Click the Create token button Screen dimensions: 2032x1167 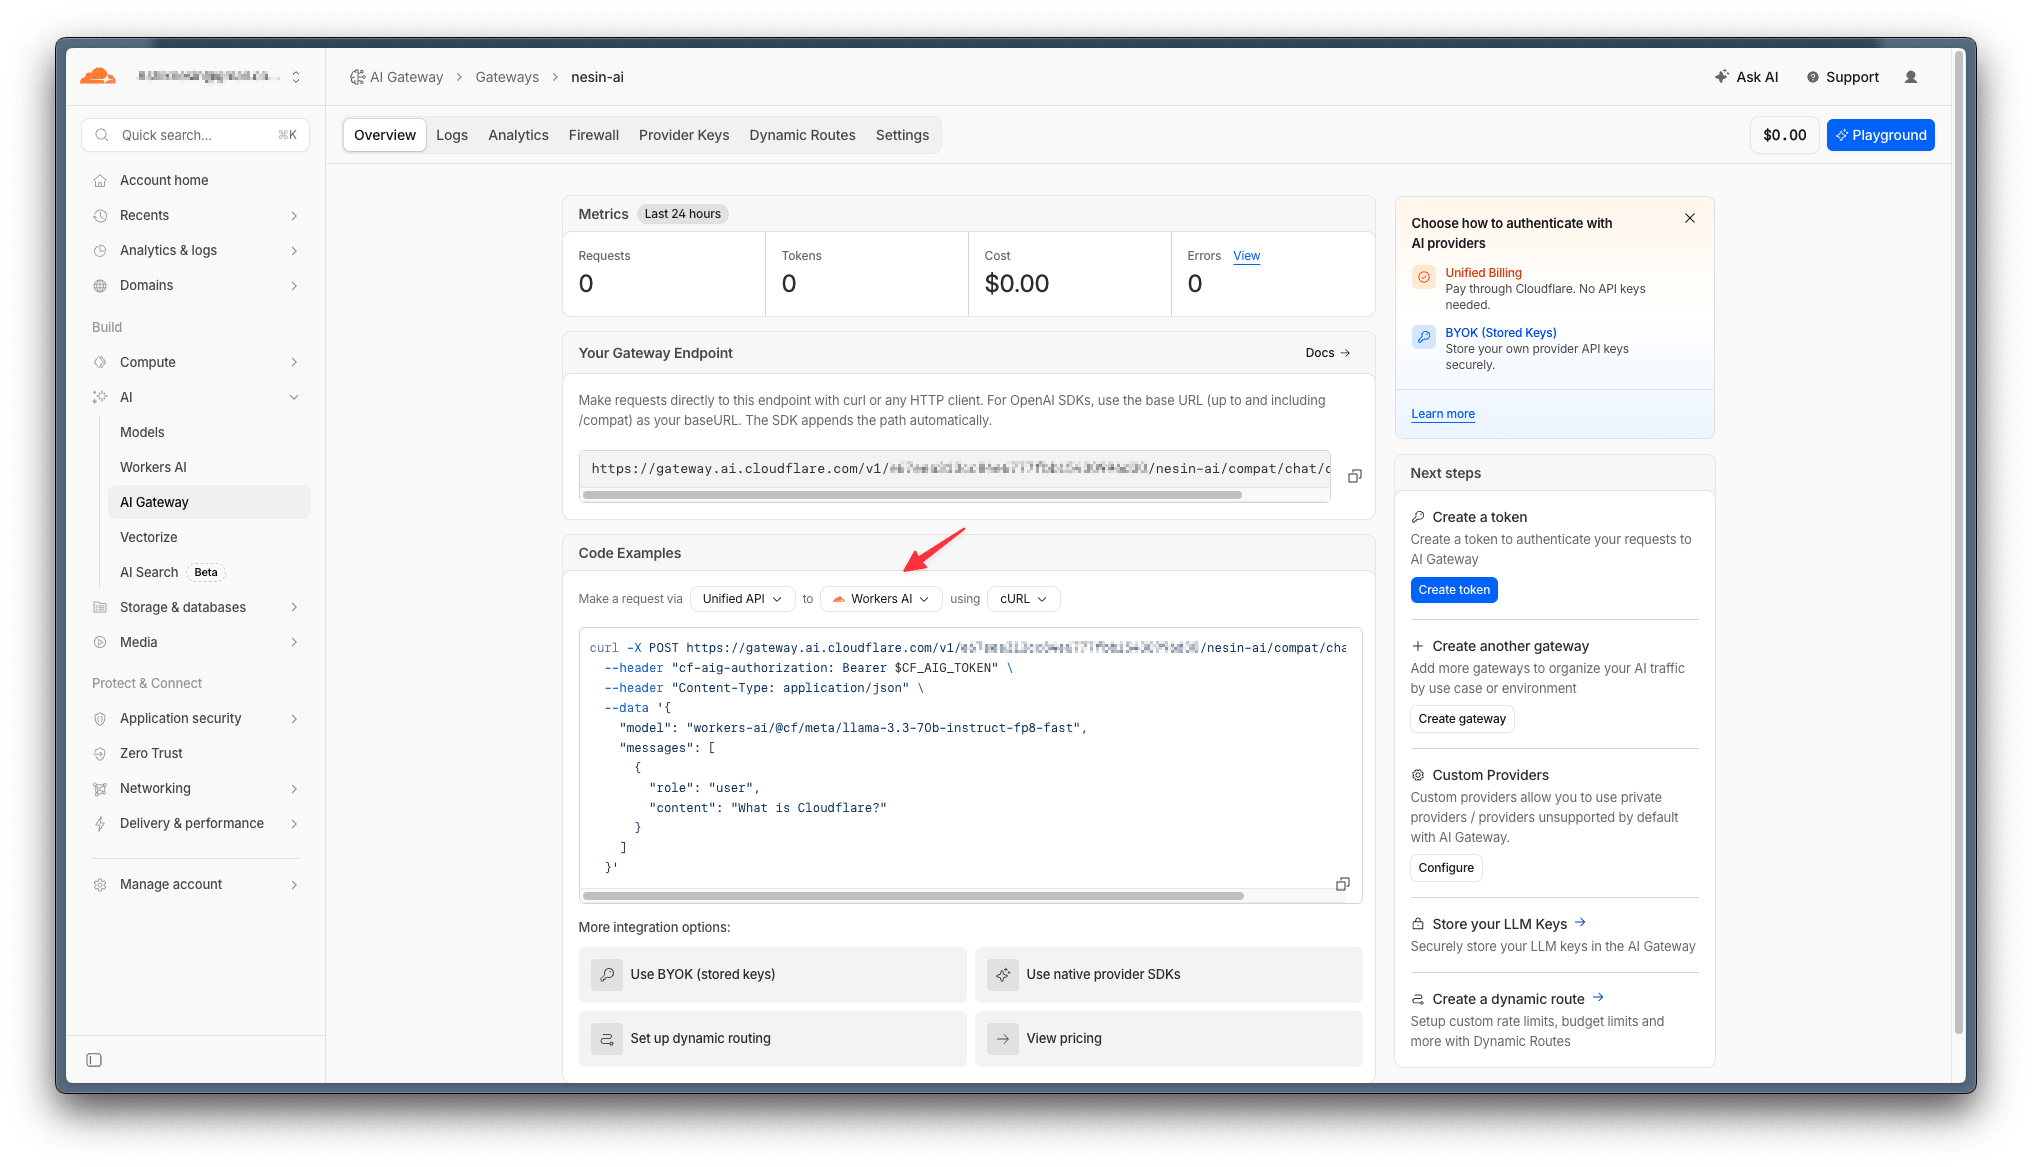[x=1453, y=590]
